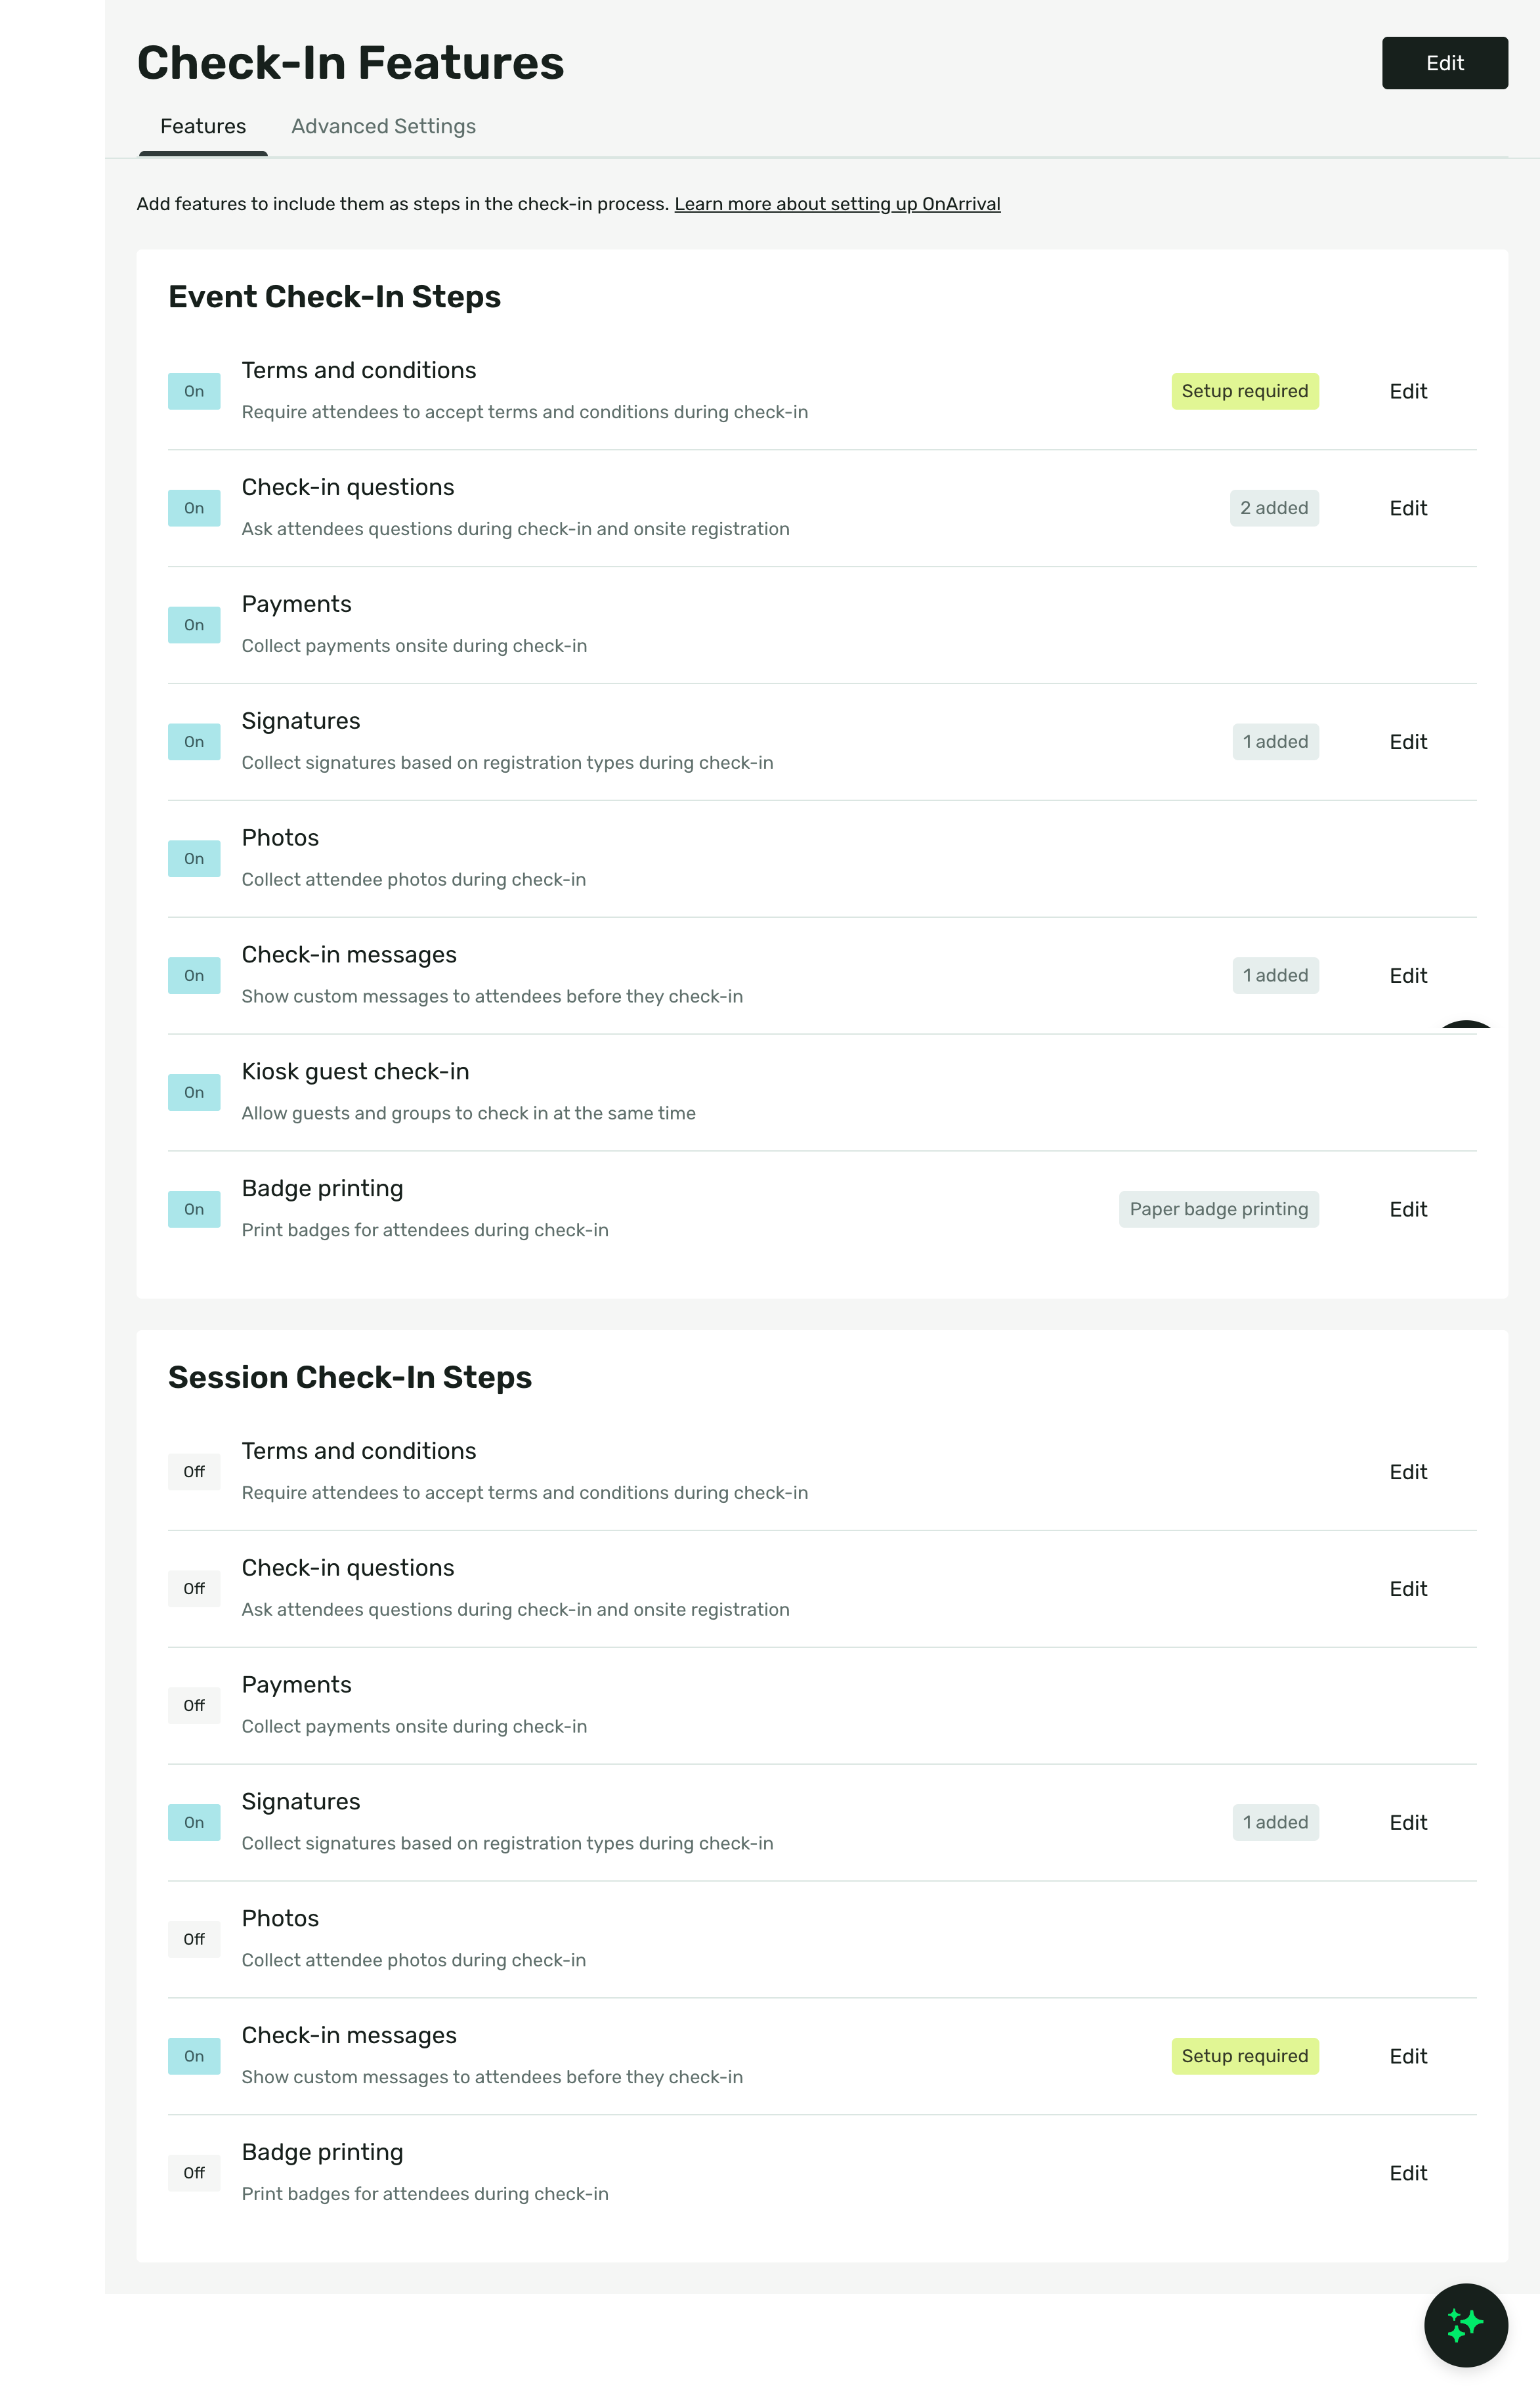The height and width of the screenshot is (2399, 1540).
Task: Click the main Edit button at top
Action: (x=1444, y=63)
